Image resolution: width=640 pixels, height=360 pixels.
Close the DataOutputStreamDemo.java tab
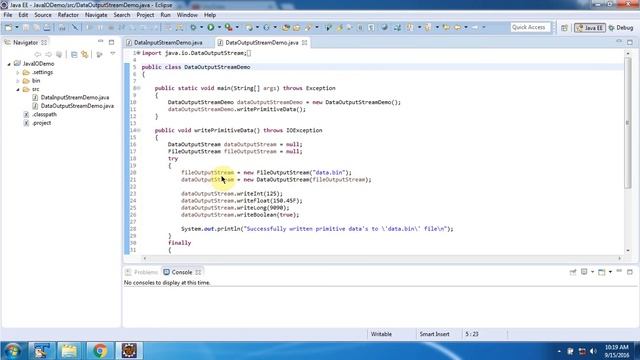304,42
